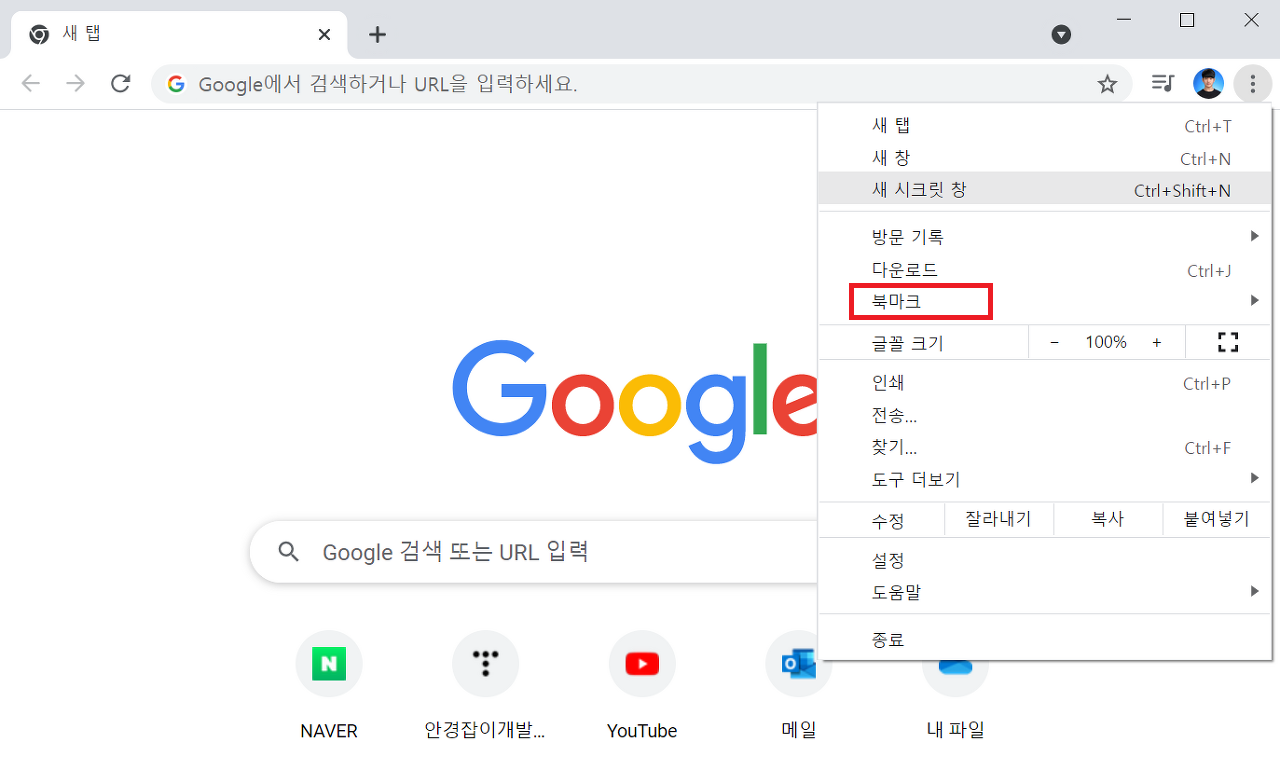Minimize the Chrome window
This screenshot has height=770, width=1280.
pyautogui.click(x=1124, y=20)
